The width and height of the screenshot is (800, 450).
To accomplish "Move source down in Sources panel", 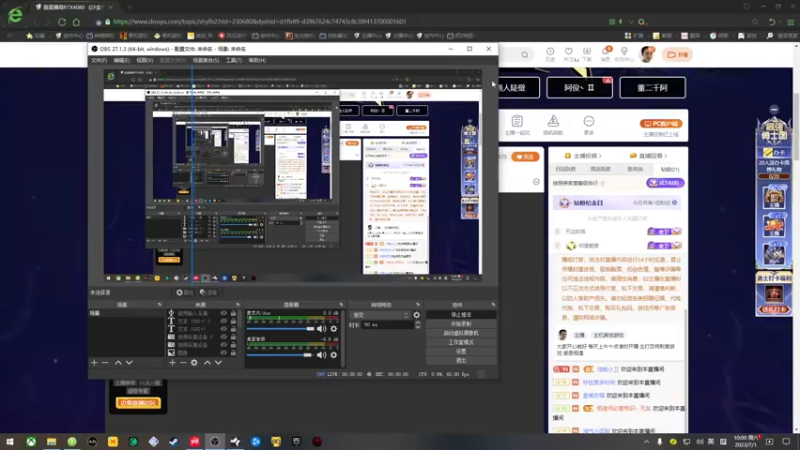I will click(x=218, y=362).
